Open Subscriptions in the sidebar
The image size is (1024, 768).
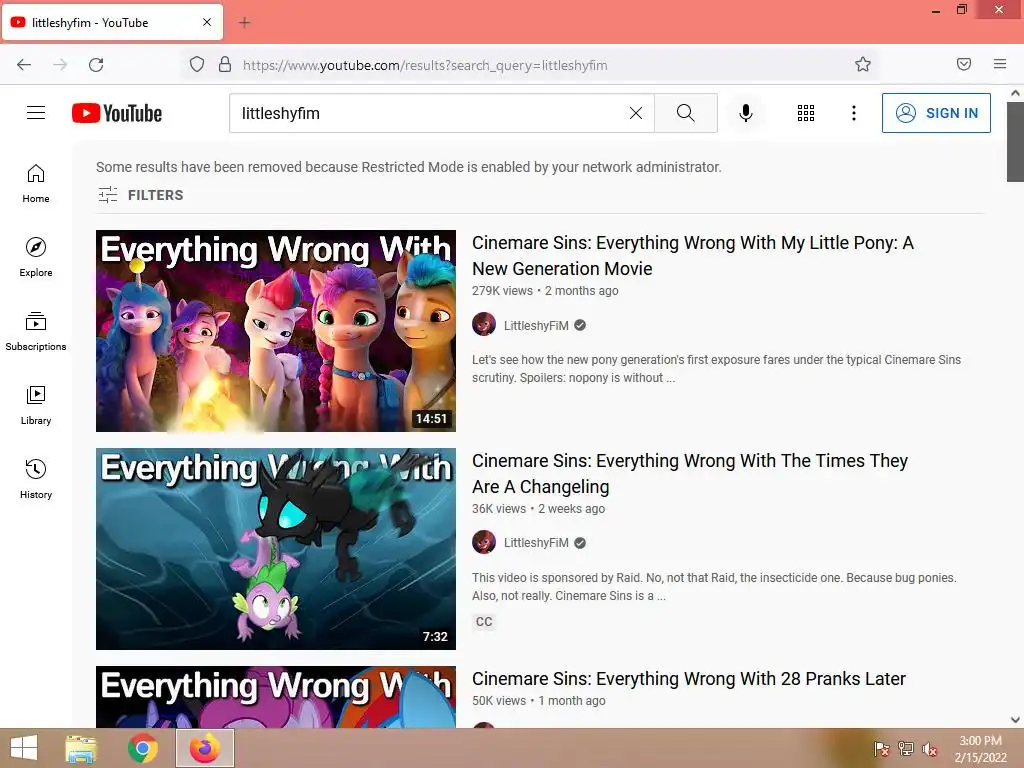[36, 332]
